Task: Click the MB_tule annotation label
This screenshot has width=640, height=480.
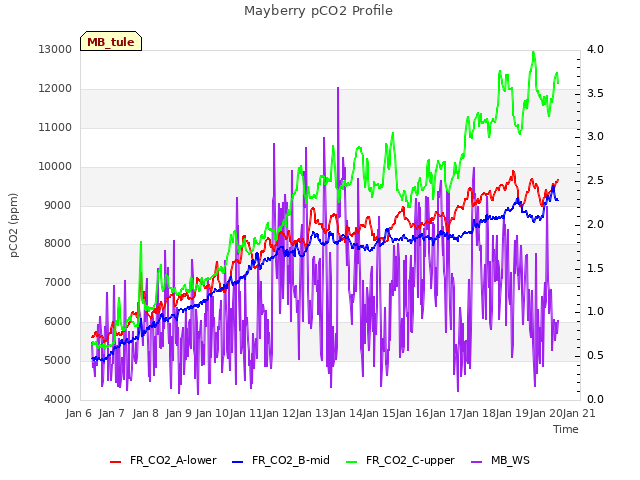Action: coord(111,41)
